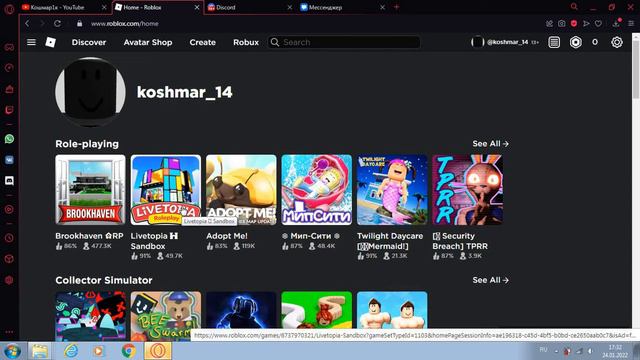Open File Explorer from the taskbar
This screenshot has width=640, height=360.
[x=40, y=351]
